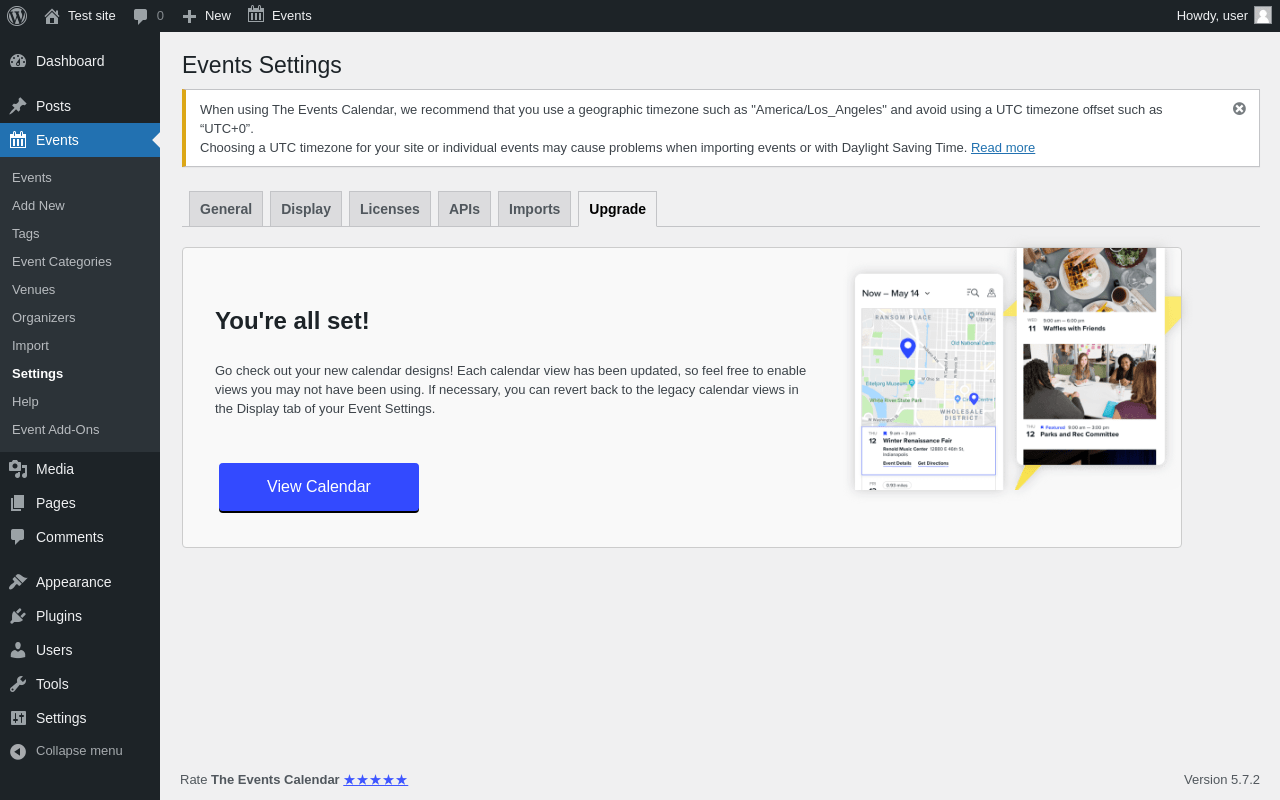Dismiss the timezone notice
The height and width of the screenshot is (800, 1280).
tap(1239, 109)
